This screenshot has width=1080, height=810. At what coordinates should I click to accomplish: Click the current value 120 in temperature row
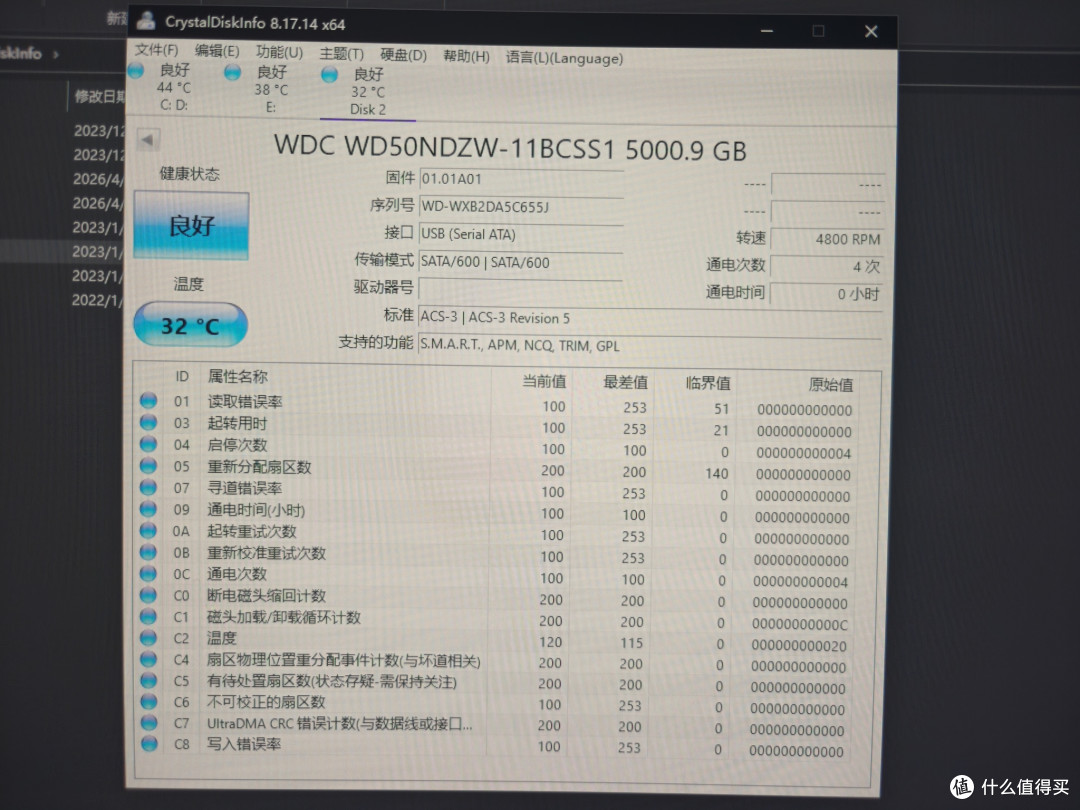pyautogui.click(x=550, y=643)
